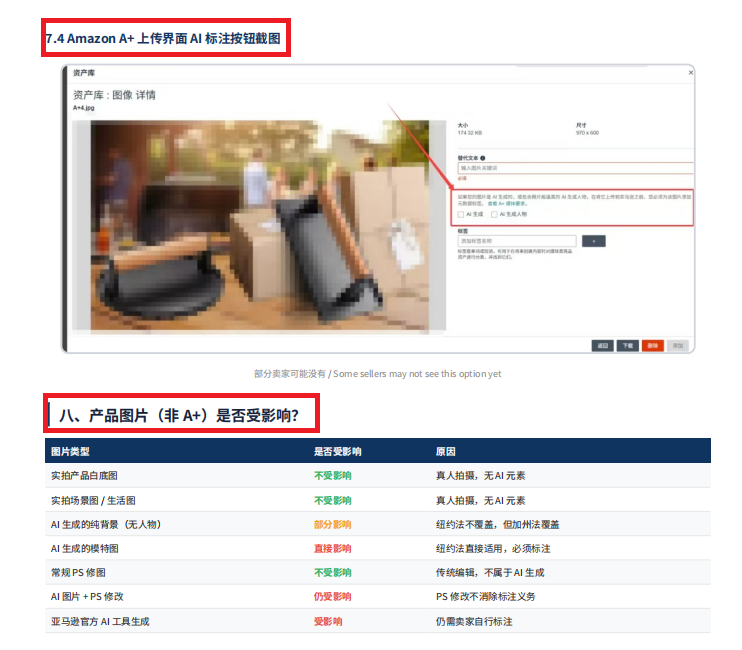Click the 'AI 生成的模特图' cell
742x650 pixels.
pyautogui.click(x=85, y=548)
